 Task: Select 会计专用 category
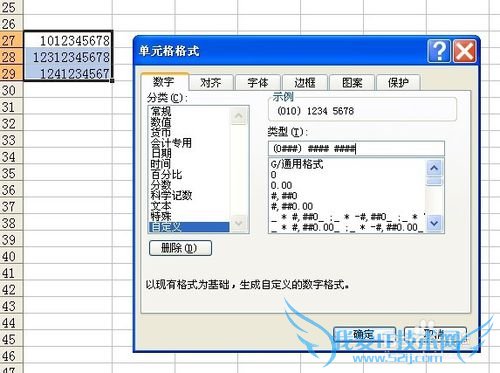pyautogui.click(x=189, y=143)
